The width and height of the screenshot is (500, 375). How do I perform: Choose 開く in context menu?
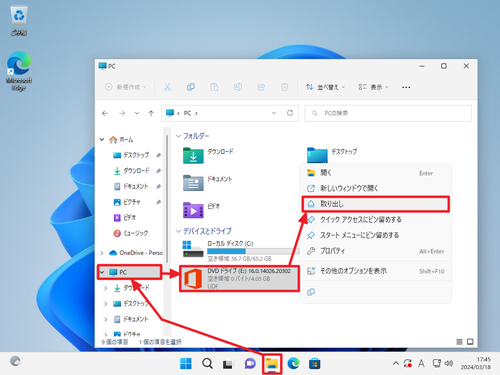point(375,173)
